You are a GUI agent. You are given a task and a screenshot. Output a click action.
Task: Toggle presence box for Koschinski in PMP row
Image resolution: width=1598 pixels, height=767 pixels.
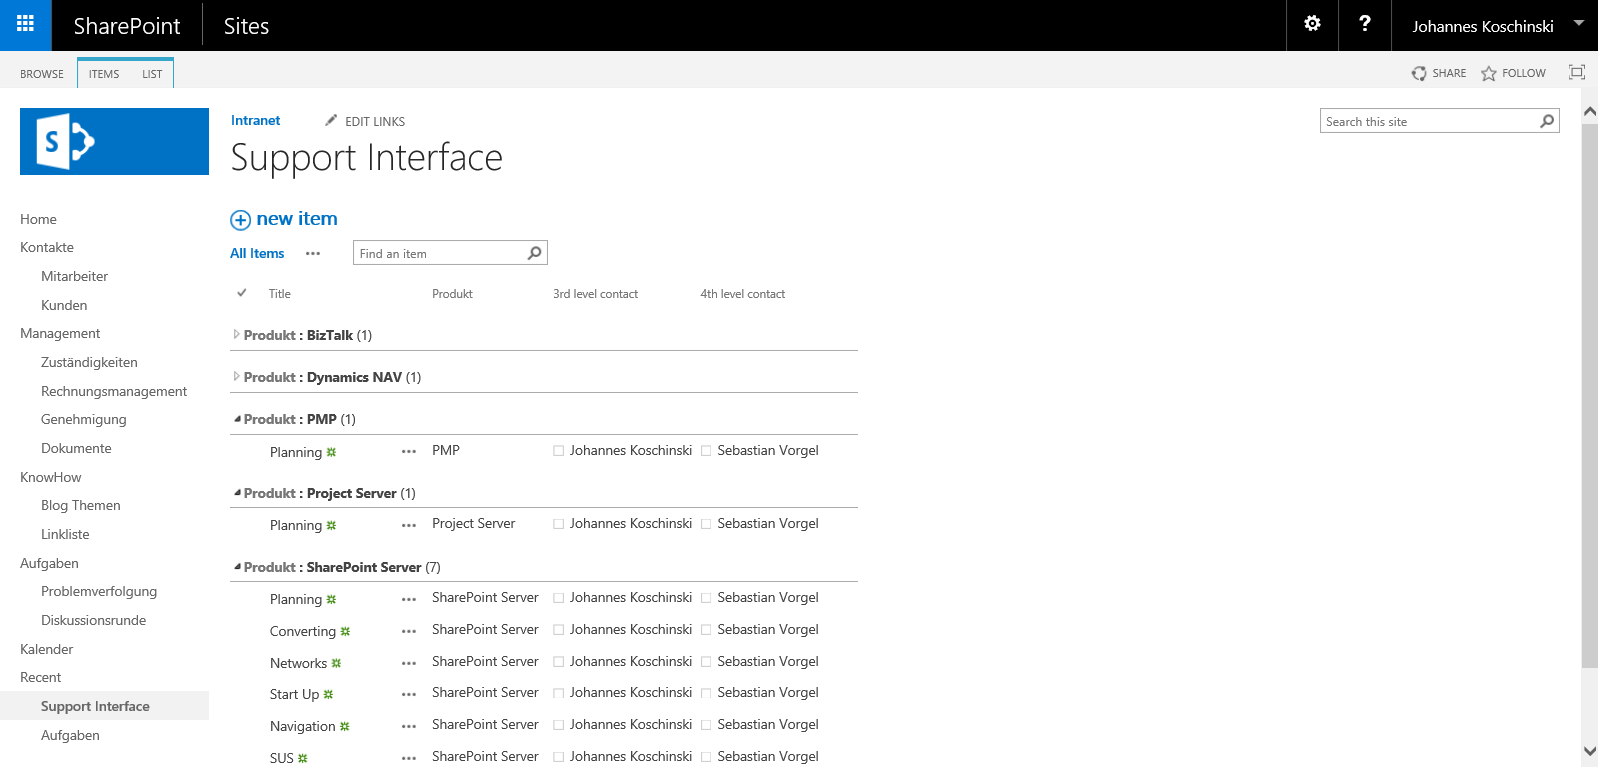tap(559, 451)
